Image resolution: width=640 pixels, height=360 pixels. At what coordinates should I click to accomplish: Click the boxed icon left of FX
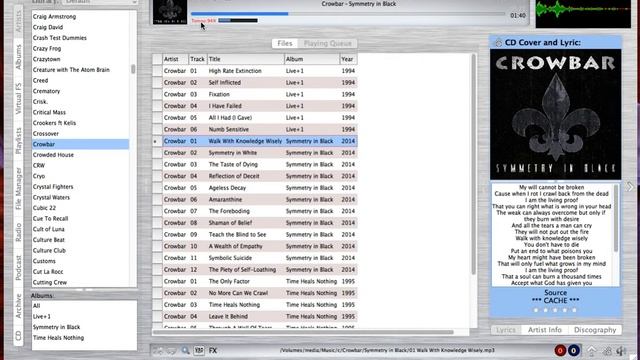tap(199, 351)
